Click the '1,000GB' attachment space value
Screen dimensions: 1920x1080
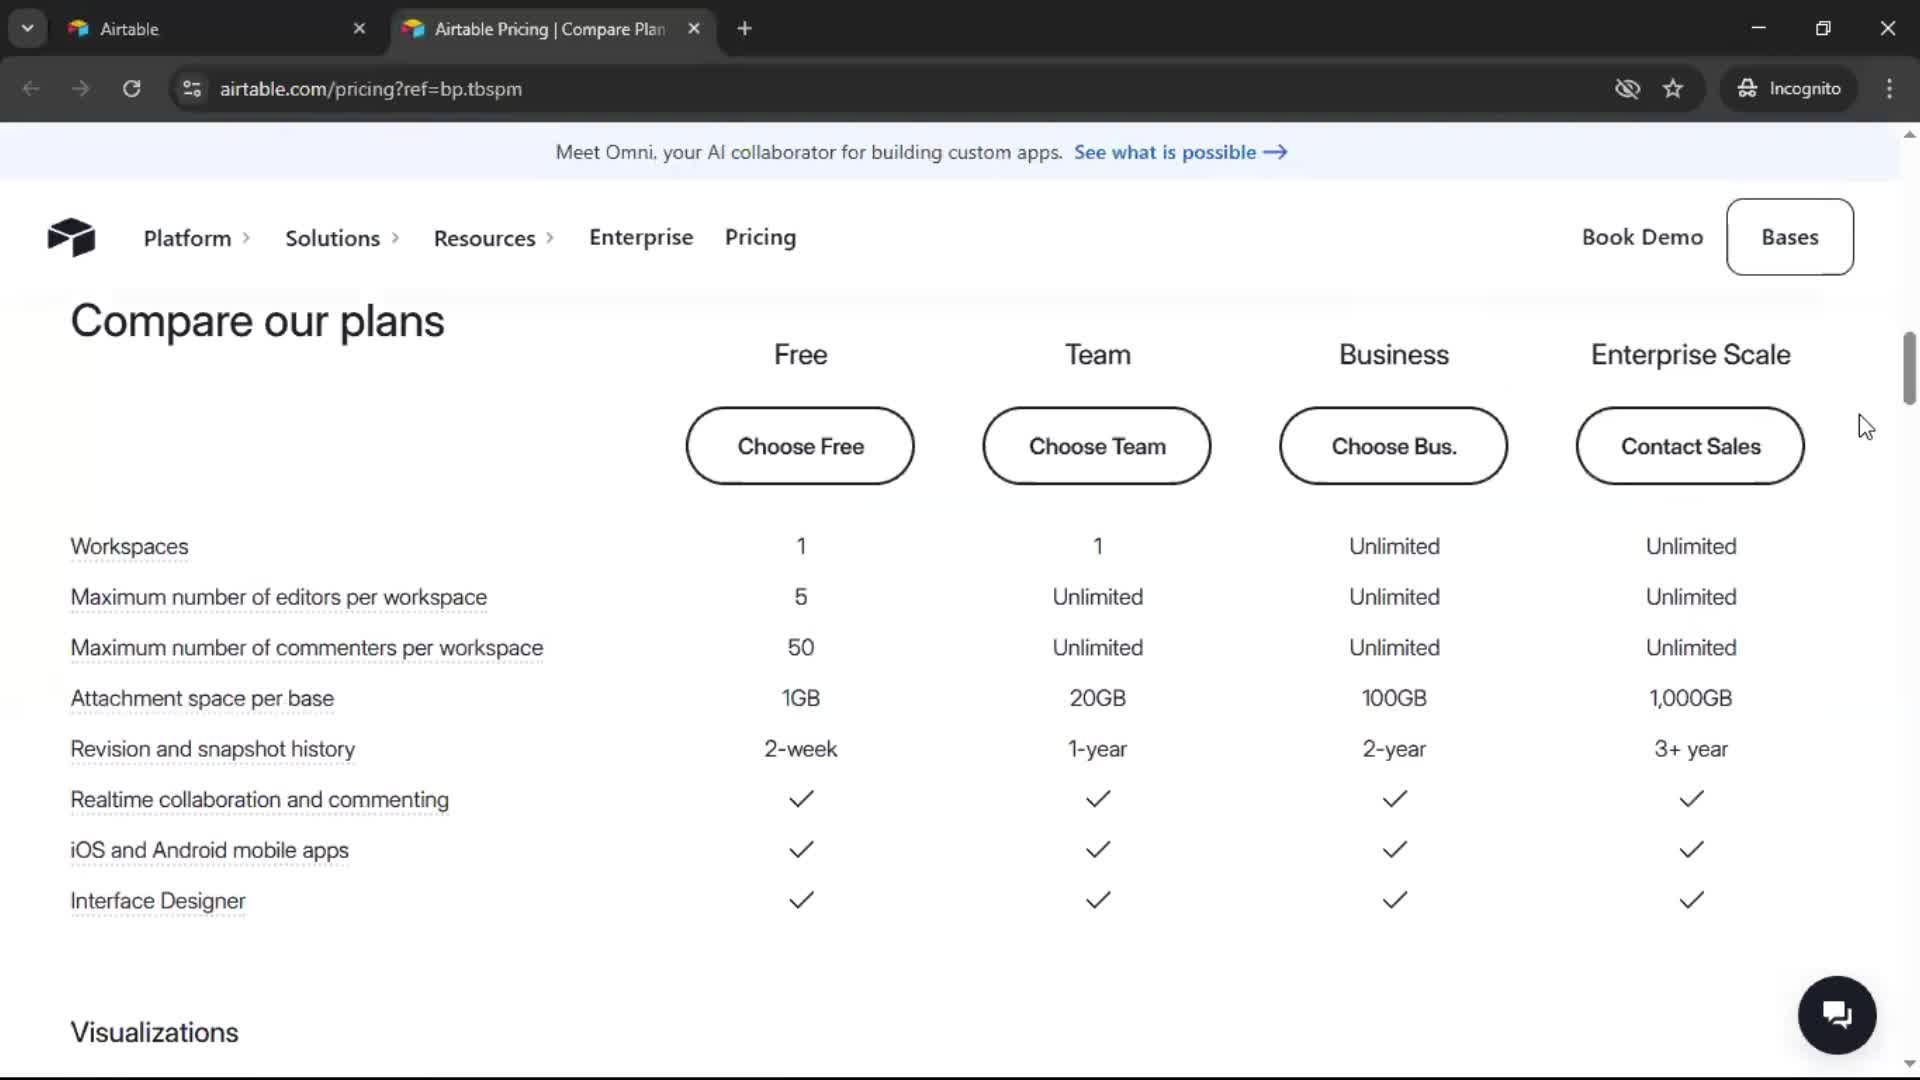click(x=1690, y=698)
